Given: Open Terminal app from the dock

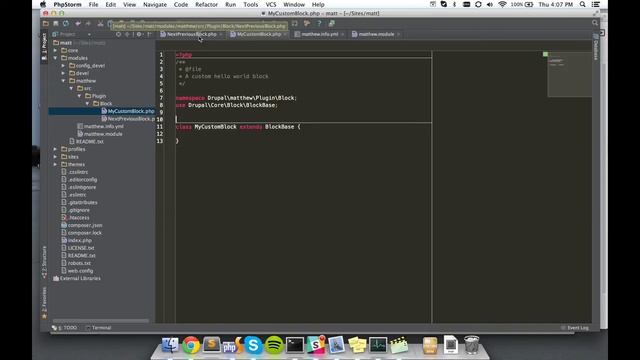Looking at the screenshot, I should tap(295, 345).
